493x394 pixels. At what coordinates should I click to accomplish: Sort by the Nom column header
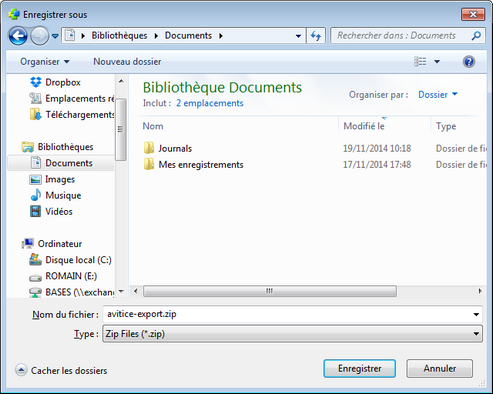(153, 126)
